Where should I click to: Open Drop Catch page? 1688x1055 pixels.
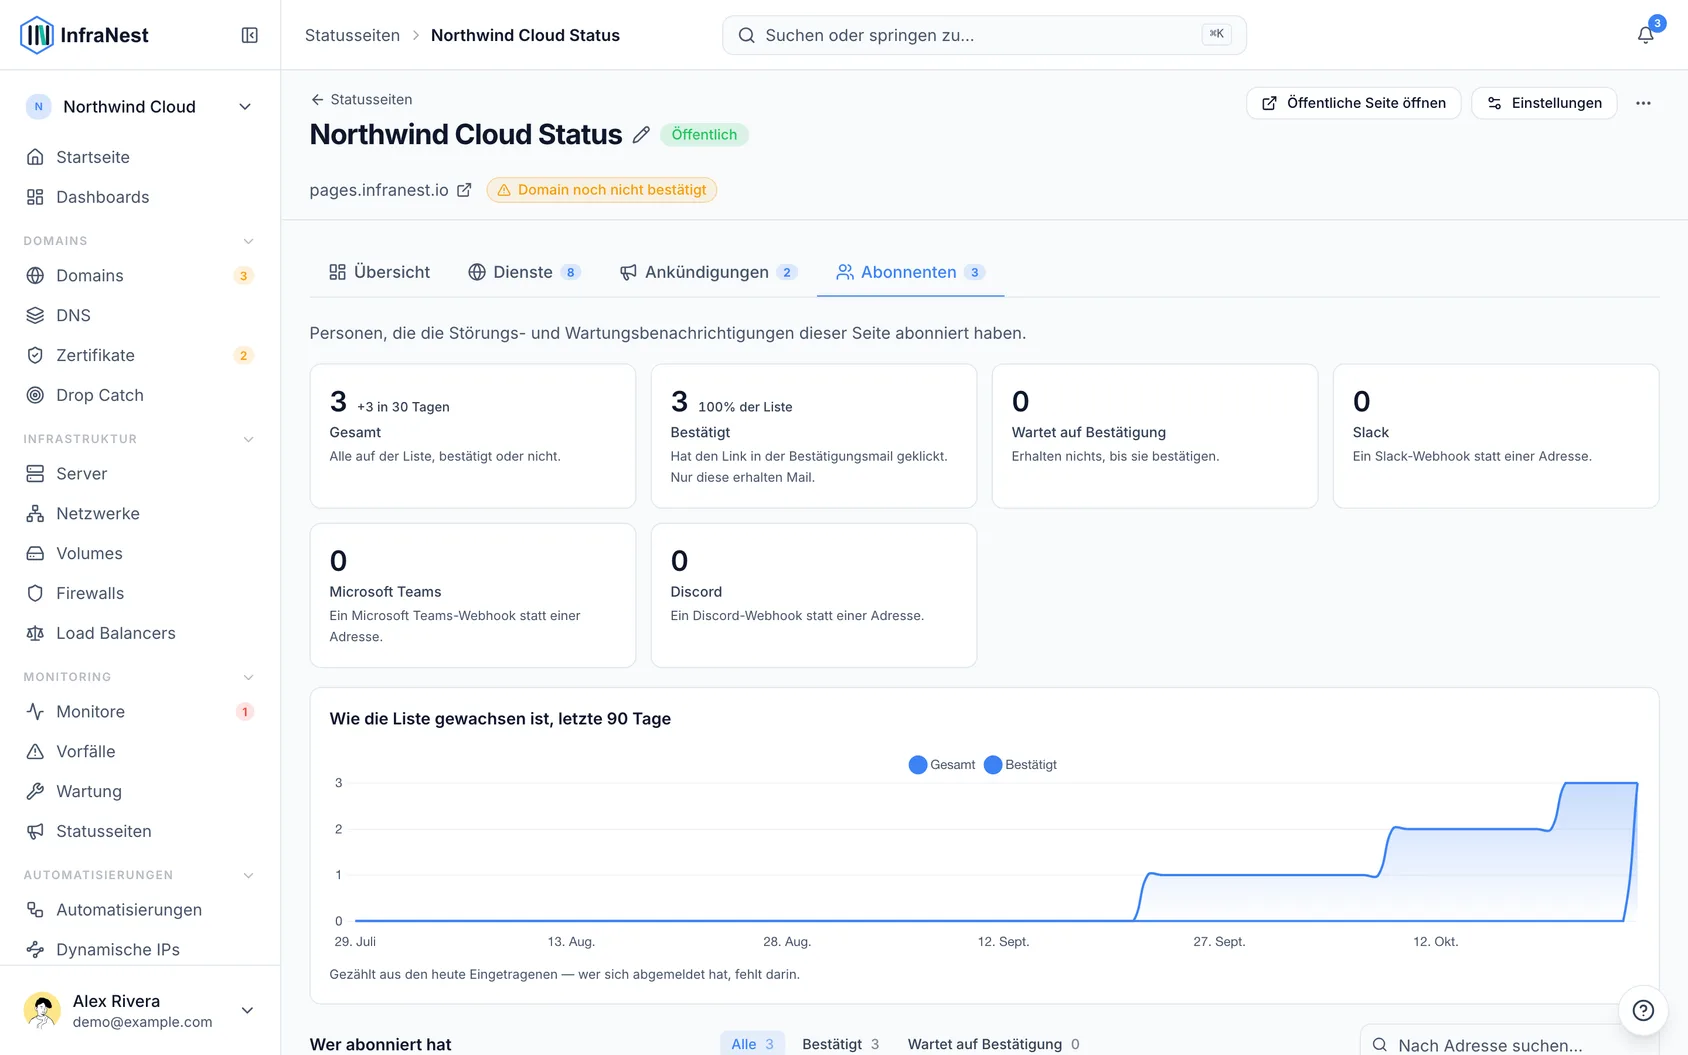coord(140,395)
